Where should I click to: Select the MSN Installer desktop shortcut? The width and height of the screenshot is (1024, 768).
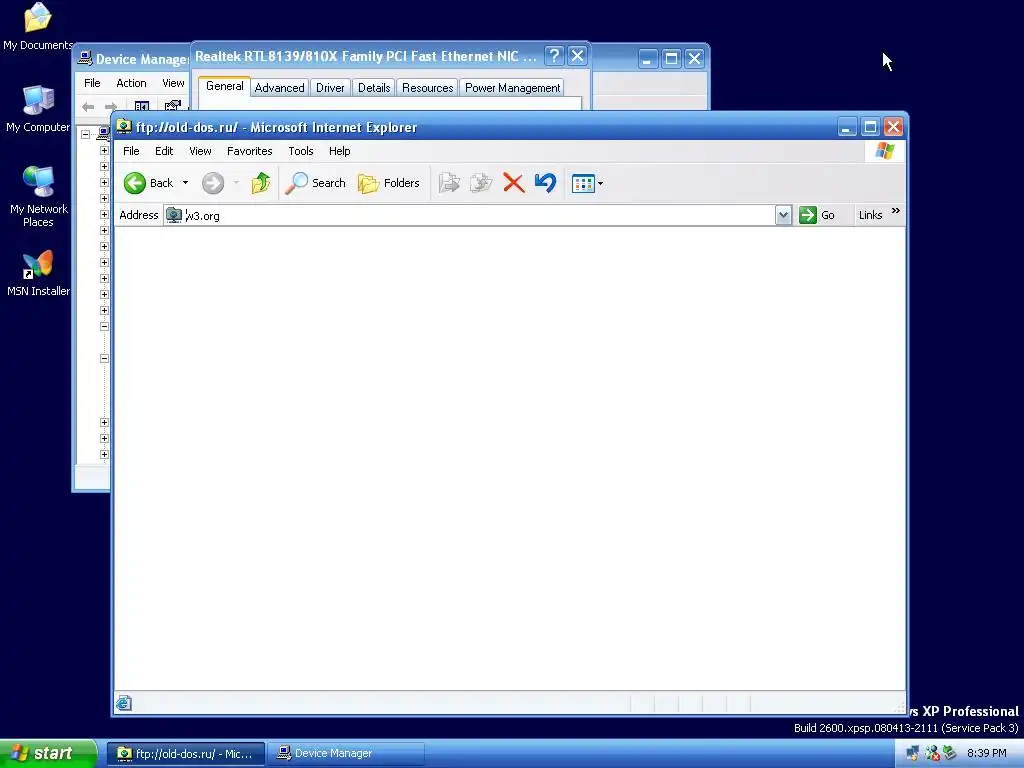[x=38, y=274]
